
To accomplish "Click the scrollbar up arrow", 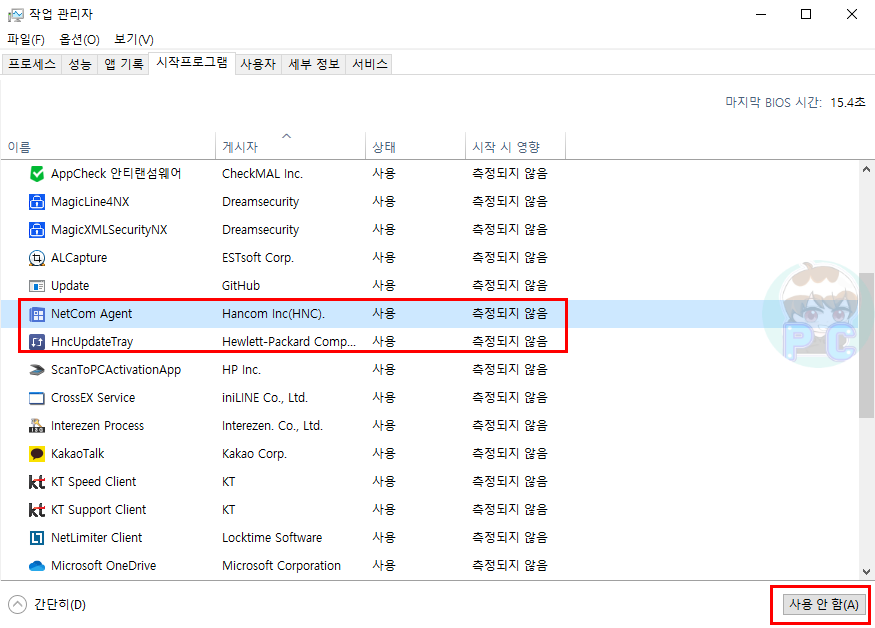I will coord(866,169).
